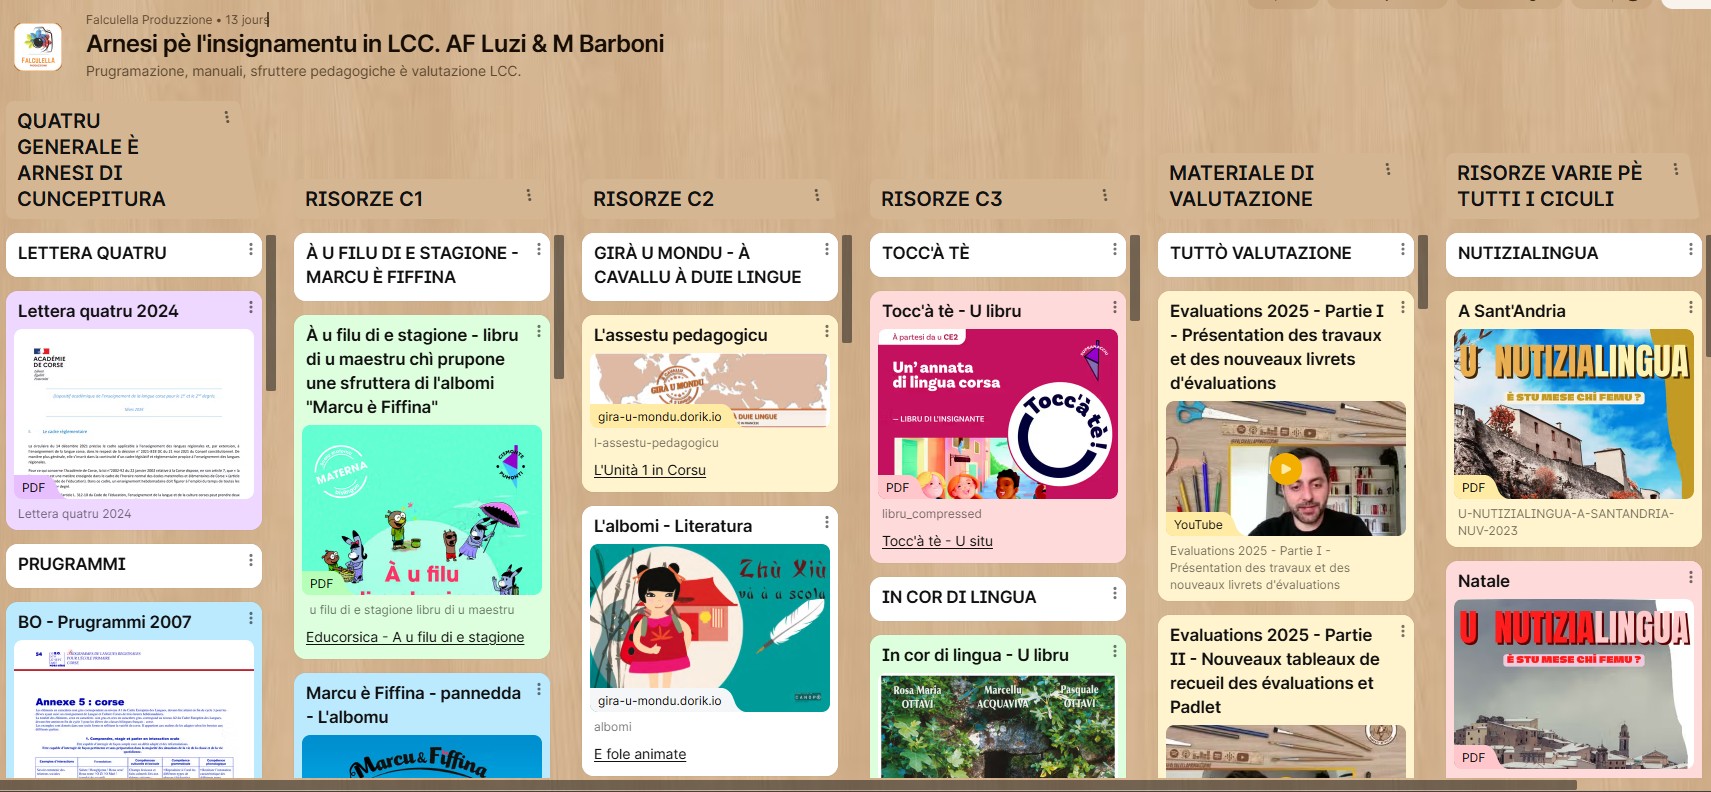Open options menu for RISORZE C1 section
This screenshot has width=1711, height=792.
click(x=529, y=196)
